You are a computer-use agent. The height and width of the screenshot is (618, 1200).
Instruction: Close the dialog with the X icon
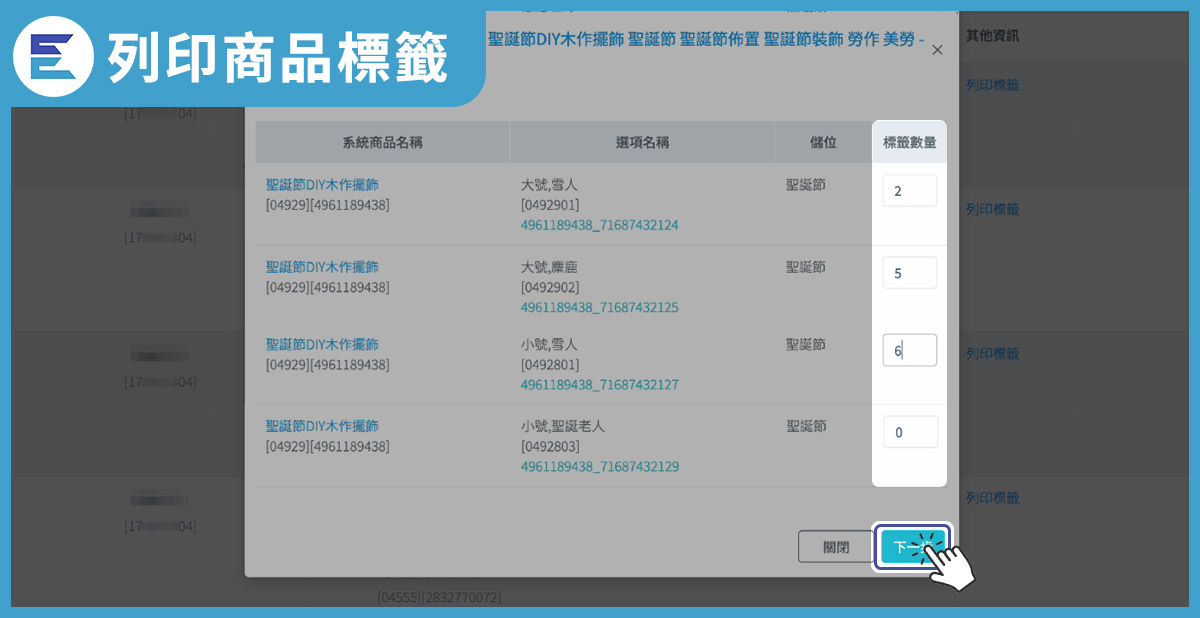click(x=936, y=50)
